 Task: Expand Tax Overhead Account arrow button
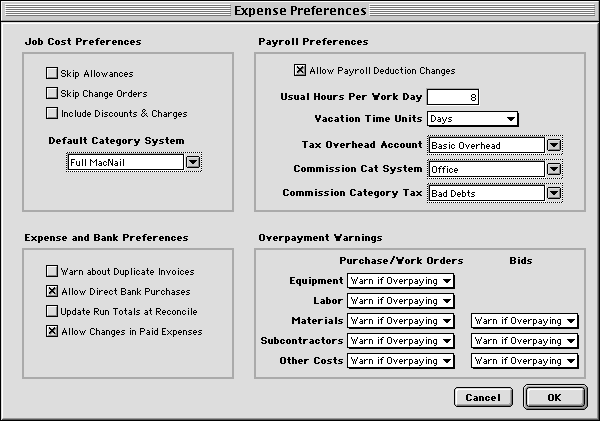(x=554, y=145)
